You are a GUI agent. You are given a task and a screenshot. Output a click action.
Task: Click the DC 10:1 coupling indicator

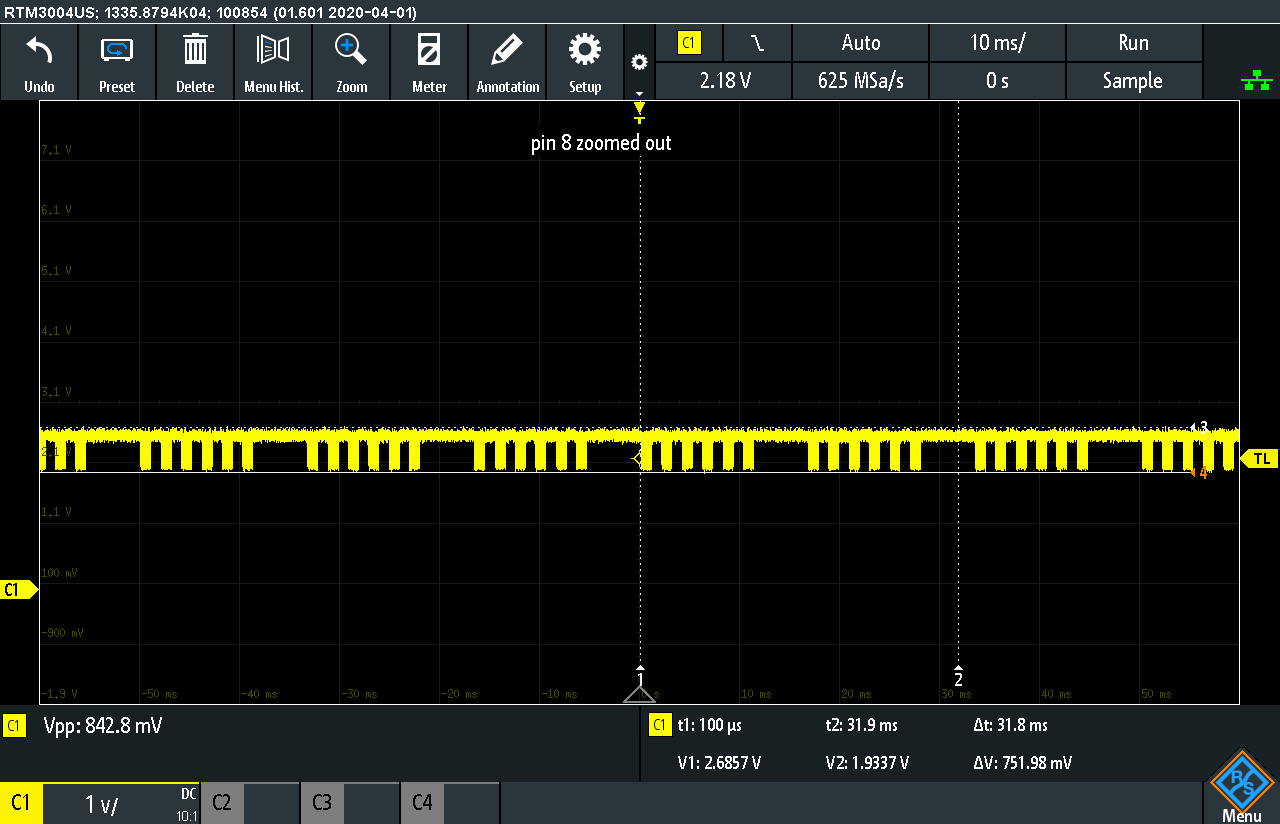pyautogui.click(x=188, y=803)
